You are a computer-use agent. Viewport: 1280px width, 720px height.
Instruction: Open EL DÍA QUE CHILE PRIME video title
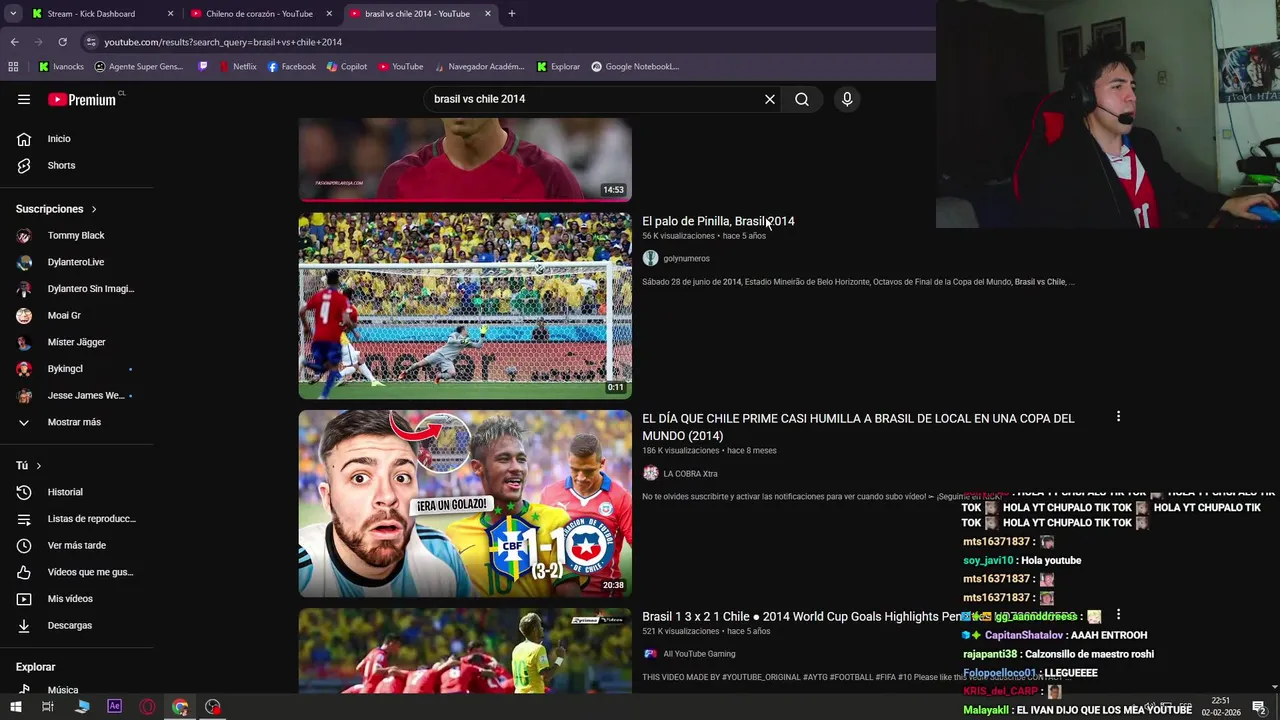coord(858,427)
